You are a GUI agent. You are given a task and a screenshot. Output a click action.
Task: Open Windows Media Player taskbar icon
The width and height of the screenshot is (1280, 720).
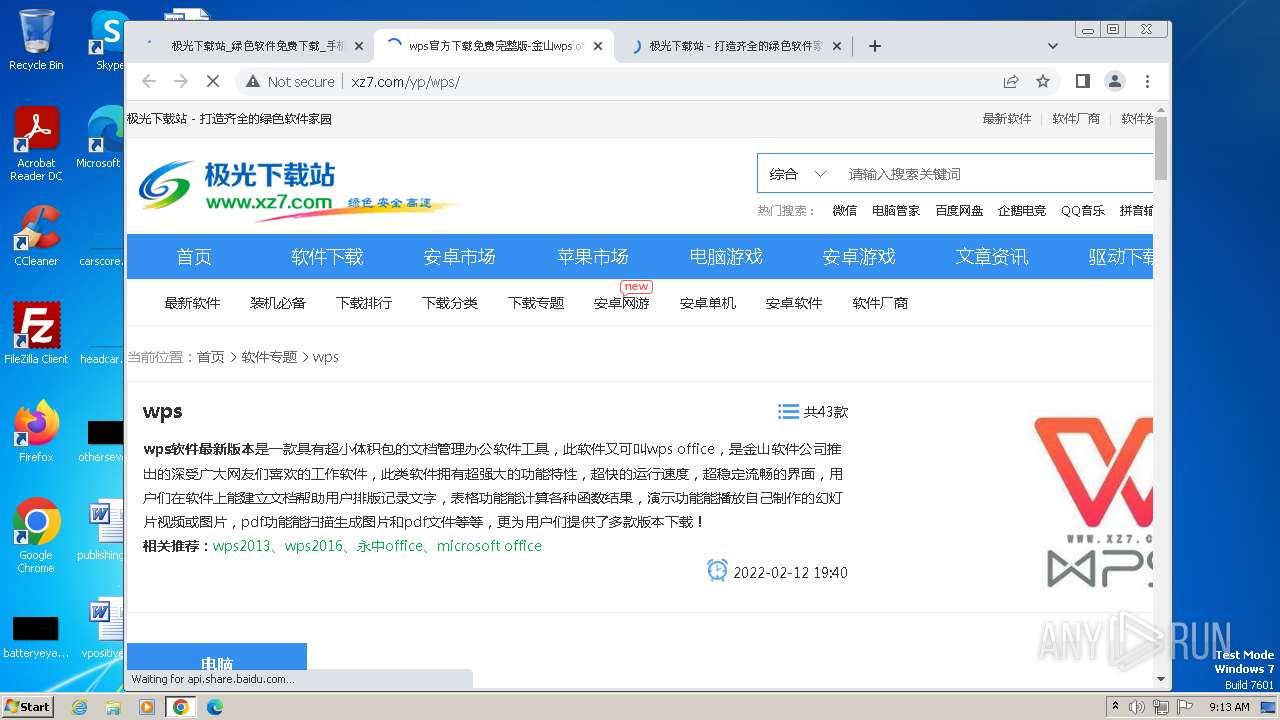coord(147,707)
